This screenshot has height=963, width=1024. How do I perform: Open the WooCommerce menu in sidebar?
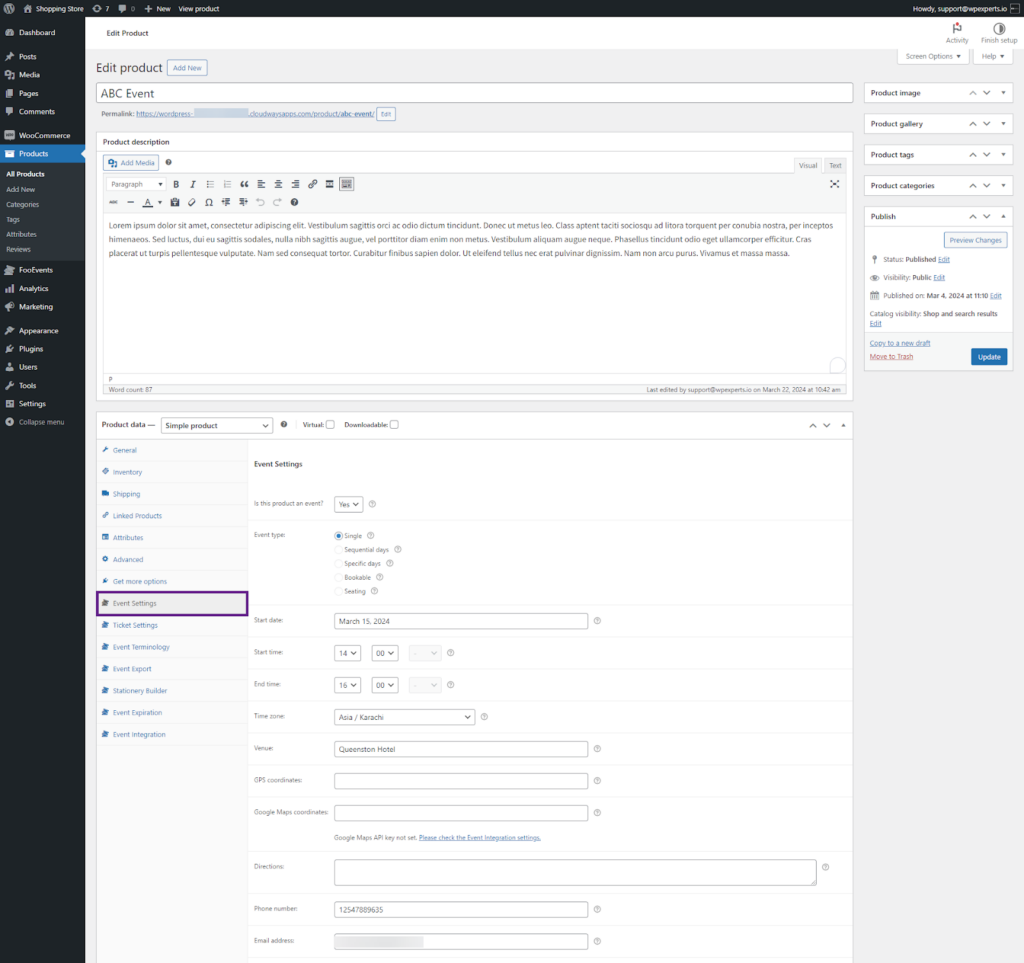click(x=42, y=135)
